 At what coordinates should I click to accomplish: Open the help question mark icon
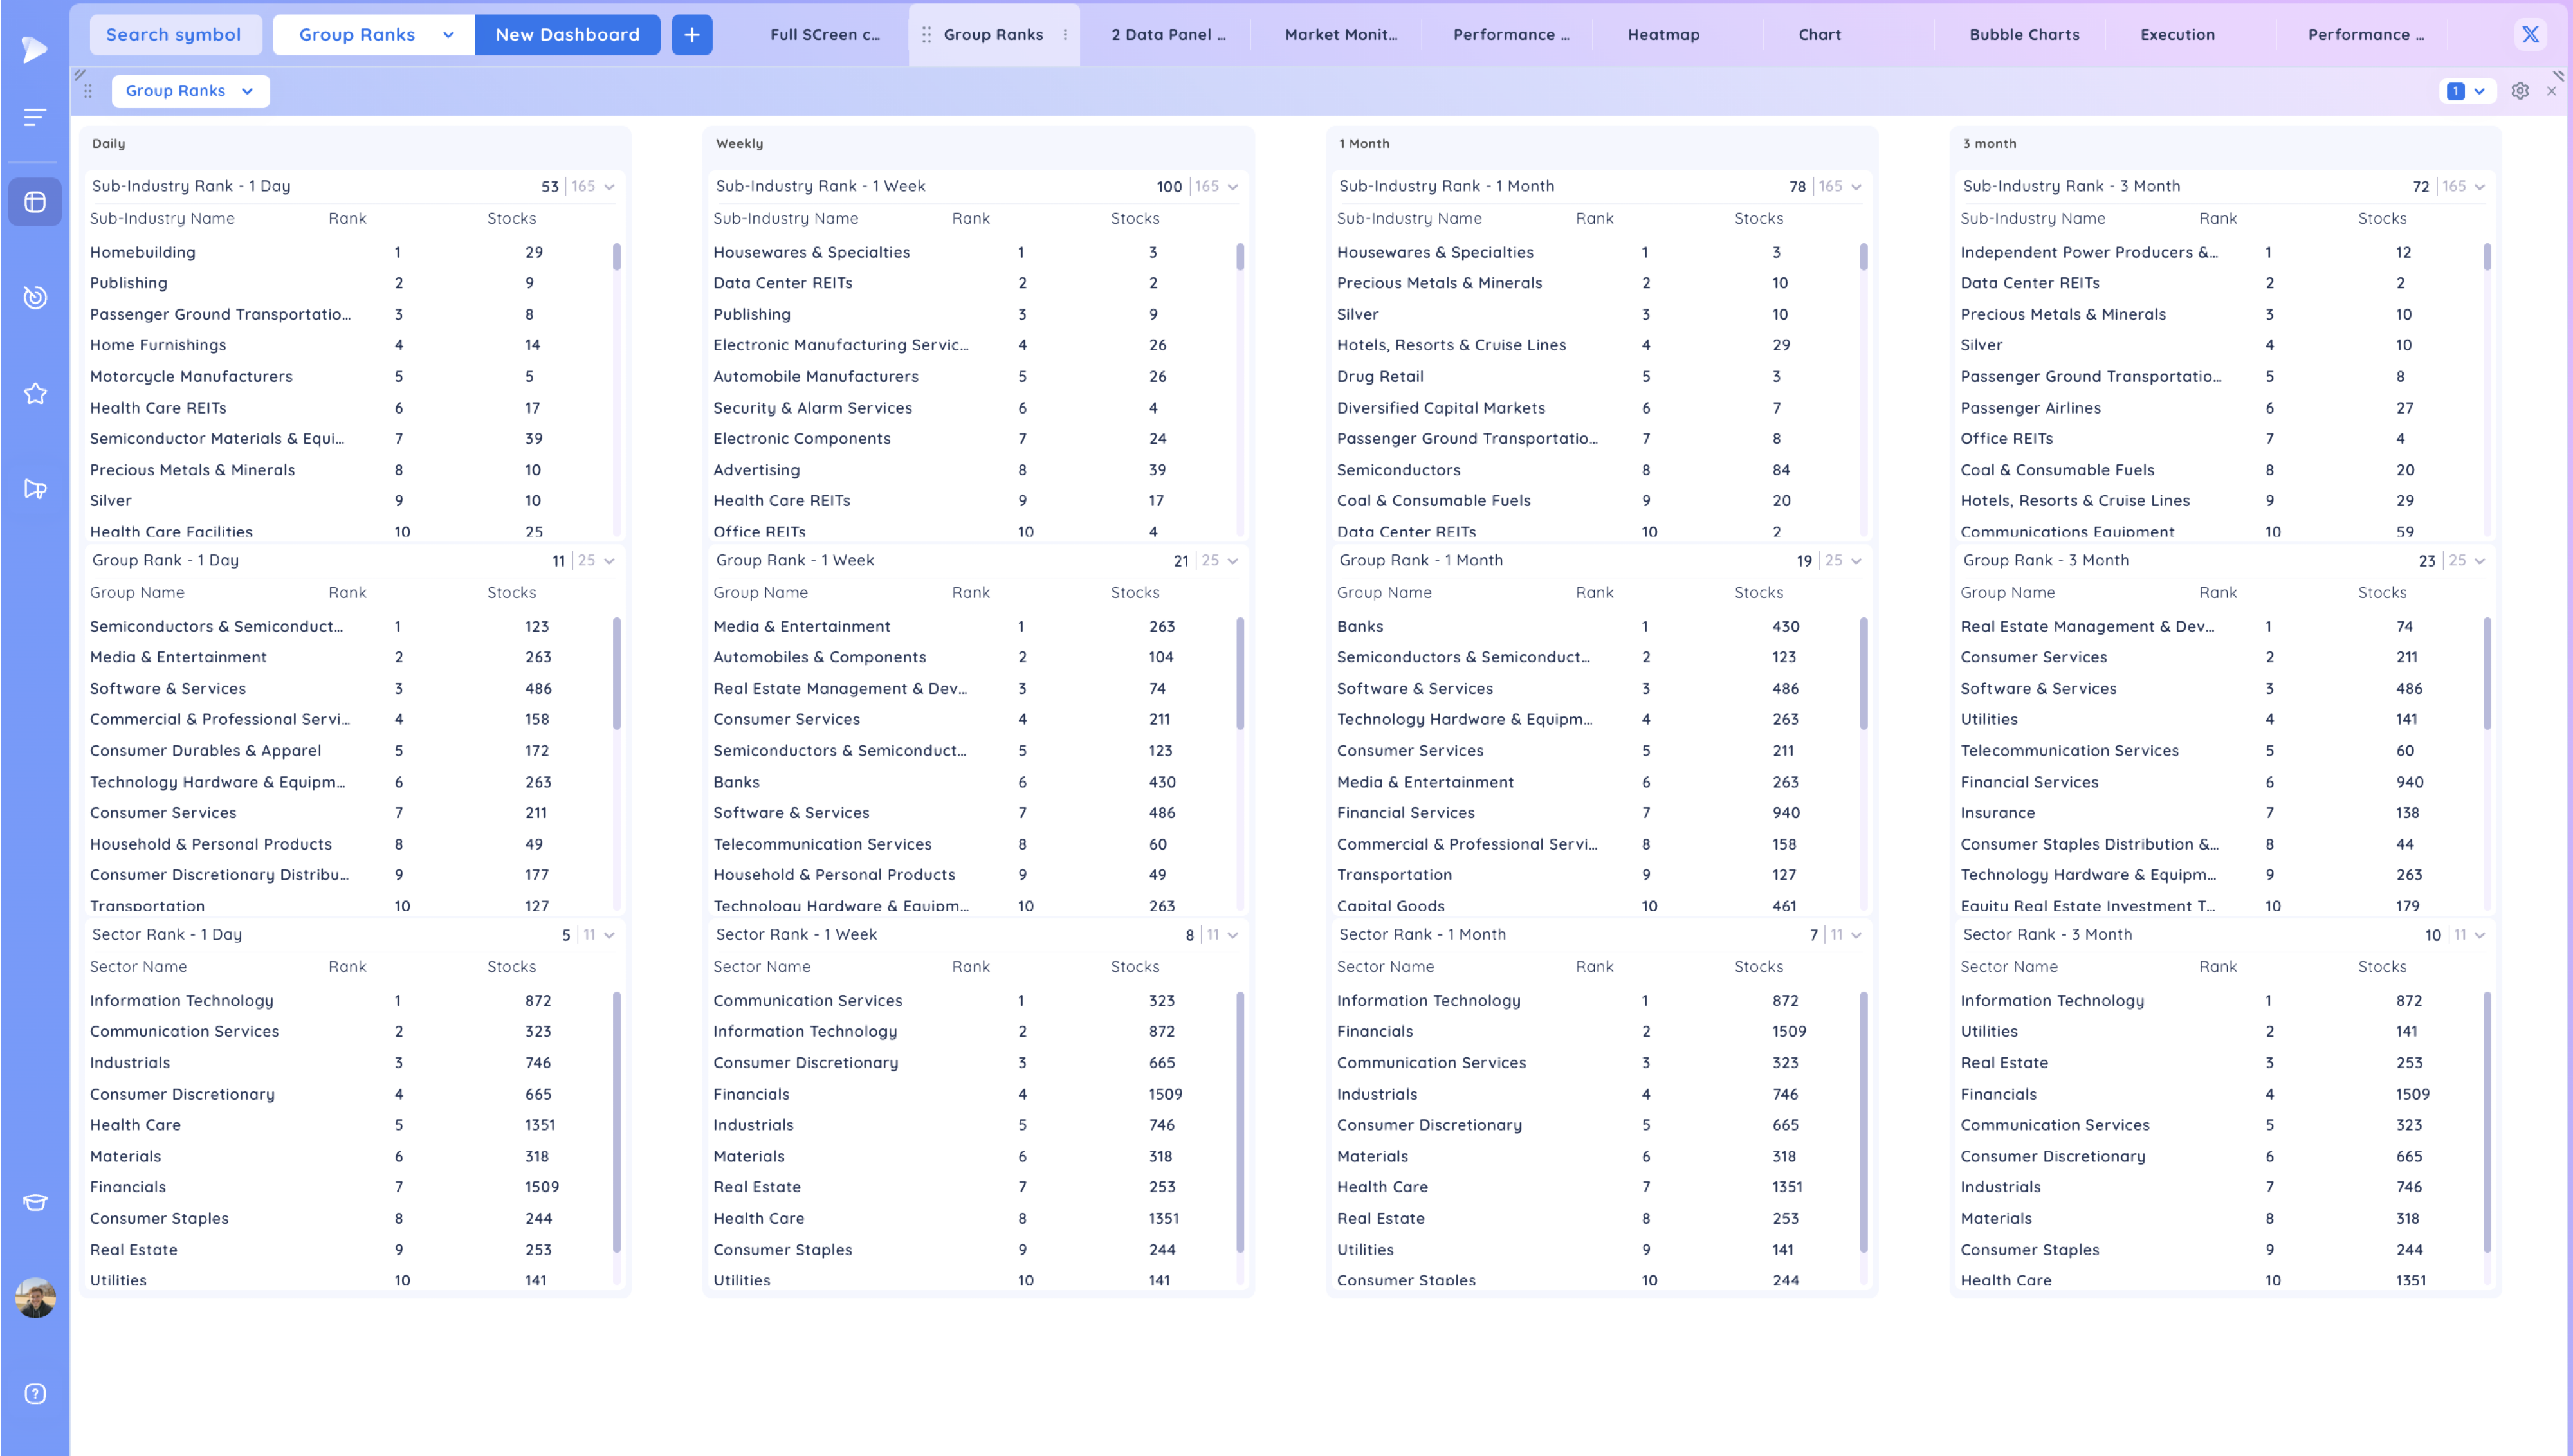[35, 1394]
